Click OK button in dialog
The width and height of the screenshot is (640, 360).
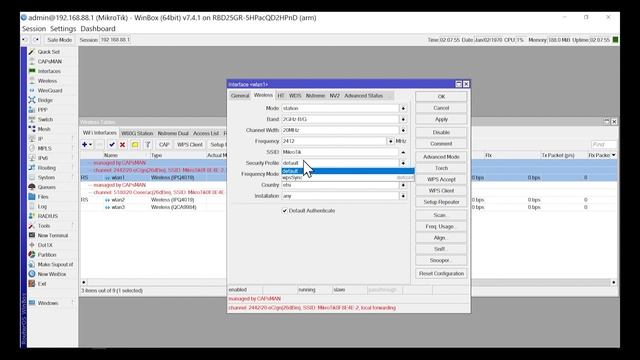click(x=441, y=97)
